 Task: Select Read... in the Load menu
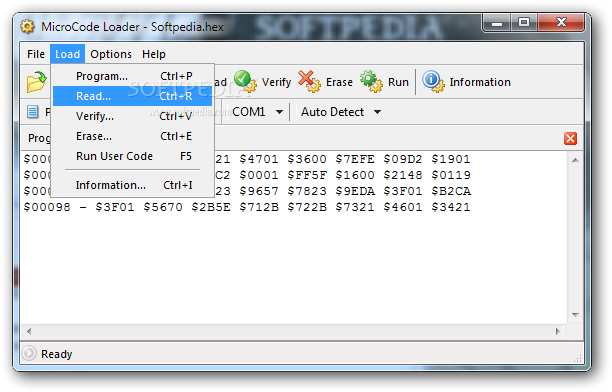click(133, 96)
